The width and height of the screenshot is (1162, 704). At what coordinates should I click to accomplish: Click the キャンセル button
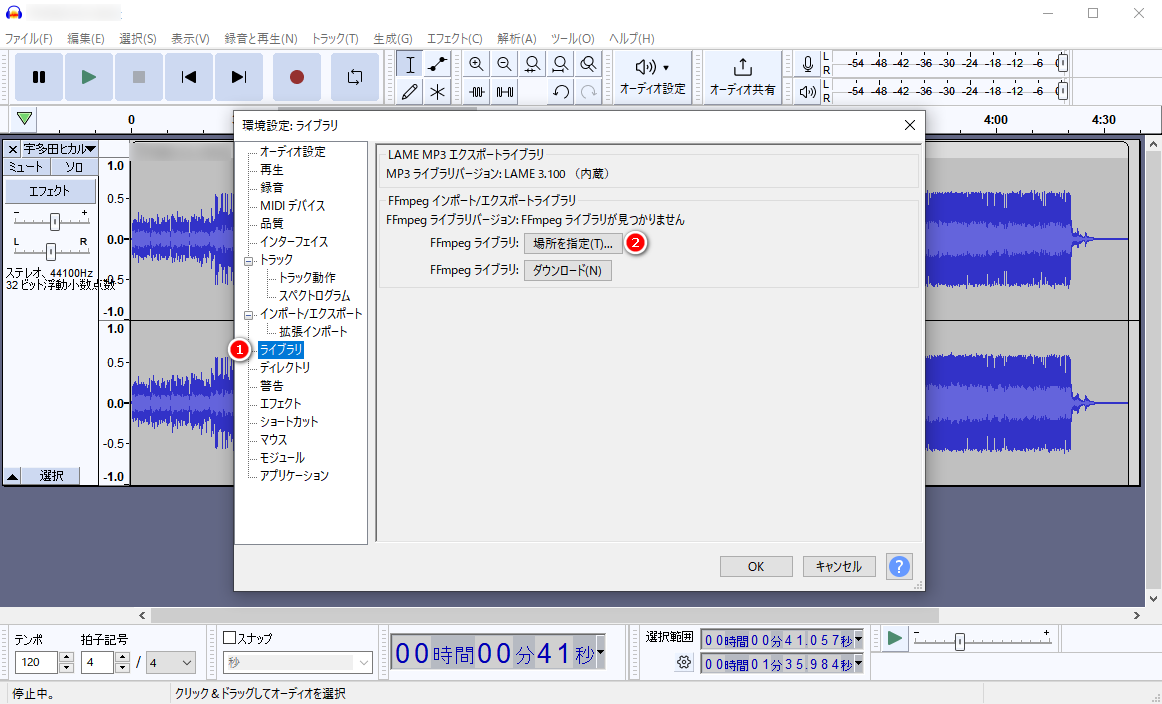(x=839, y=566)
